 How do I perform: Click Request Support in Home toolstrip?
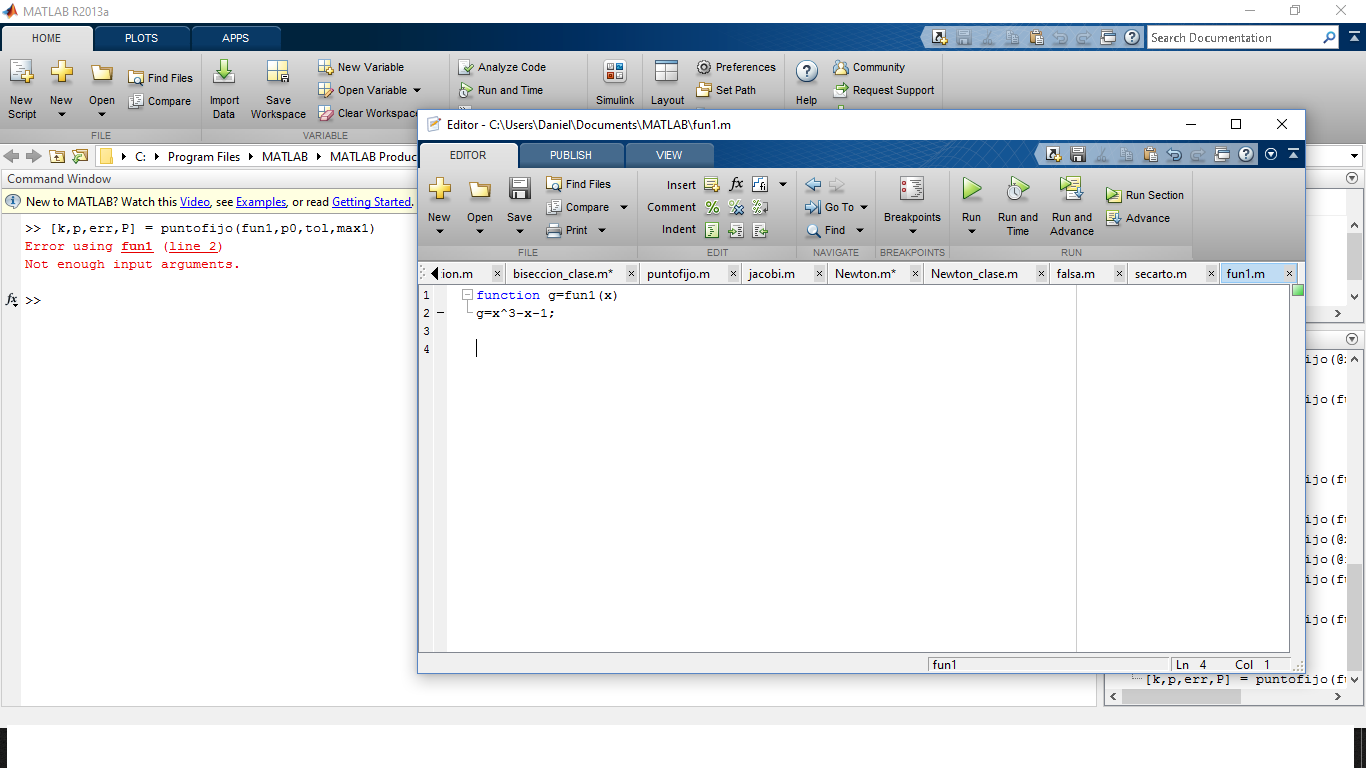[x=884, y=90]
